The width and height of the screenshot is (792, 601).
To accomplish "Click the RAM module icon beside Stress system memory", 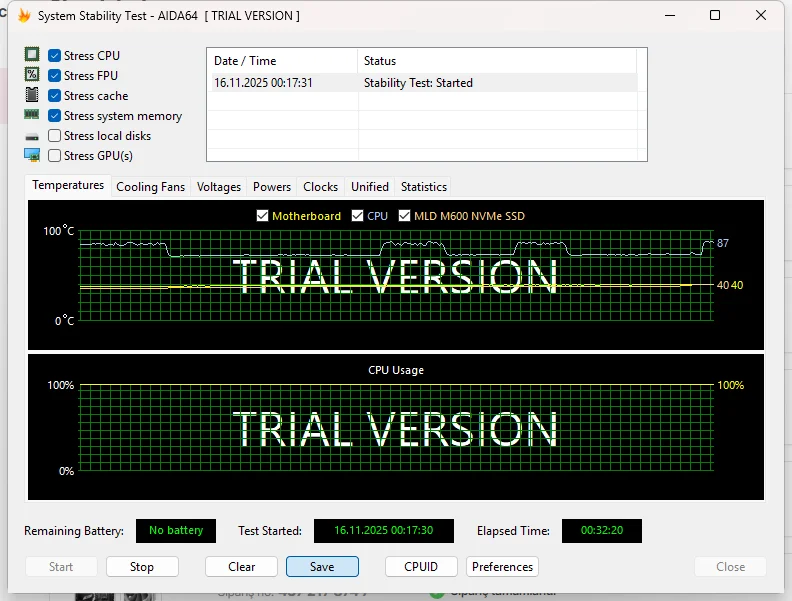I will (x=32, y=115).
